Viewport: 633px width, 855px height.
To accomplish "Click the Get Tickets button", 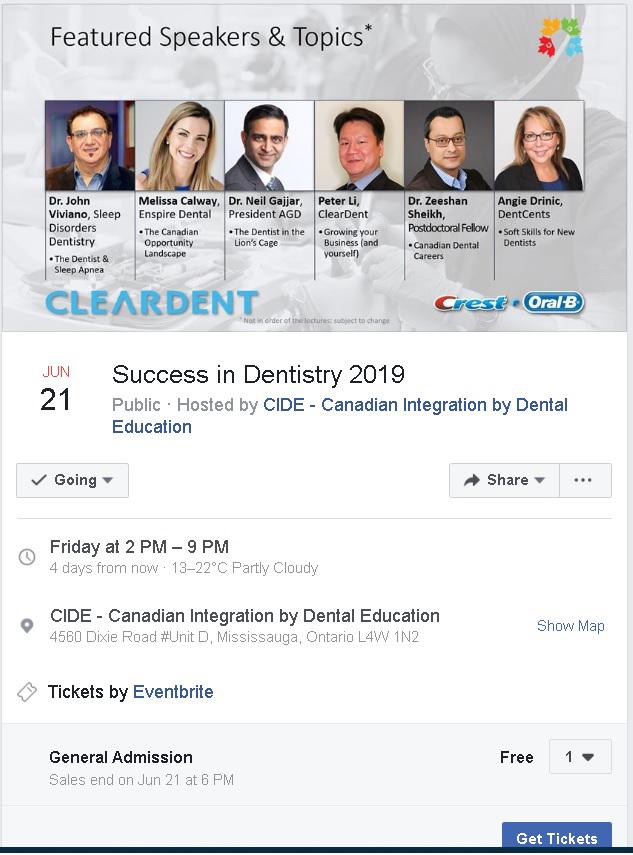I will coord(557,837).
